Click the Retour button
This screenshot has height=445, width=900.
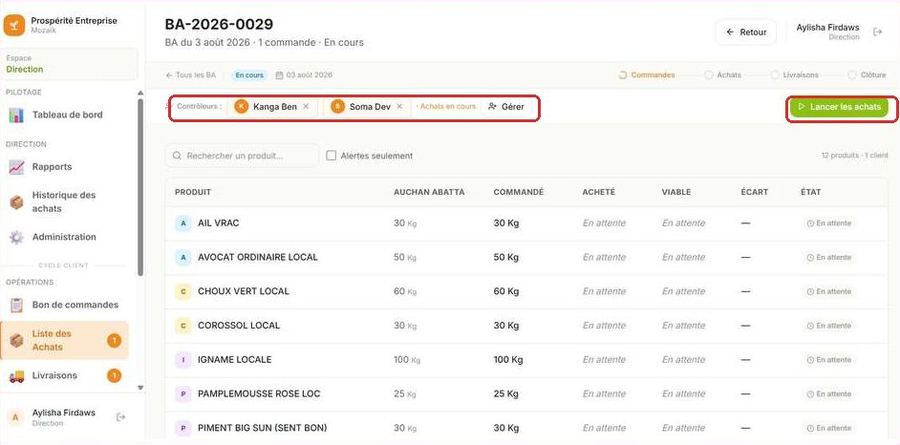tap(746, 32)
